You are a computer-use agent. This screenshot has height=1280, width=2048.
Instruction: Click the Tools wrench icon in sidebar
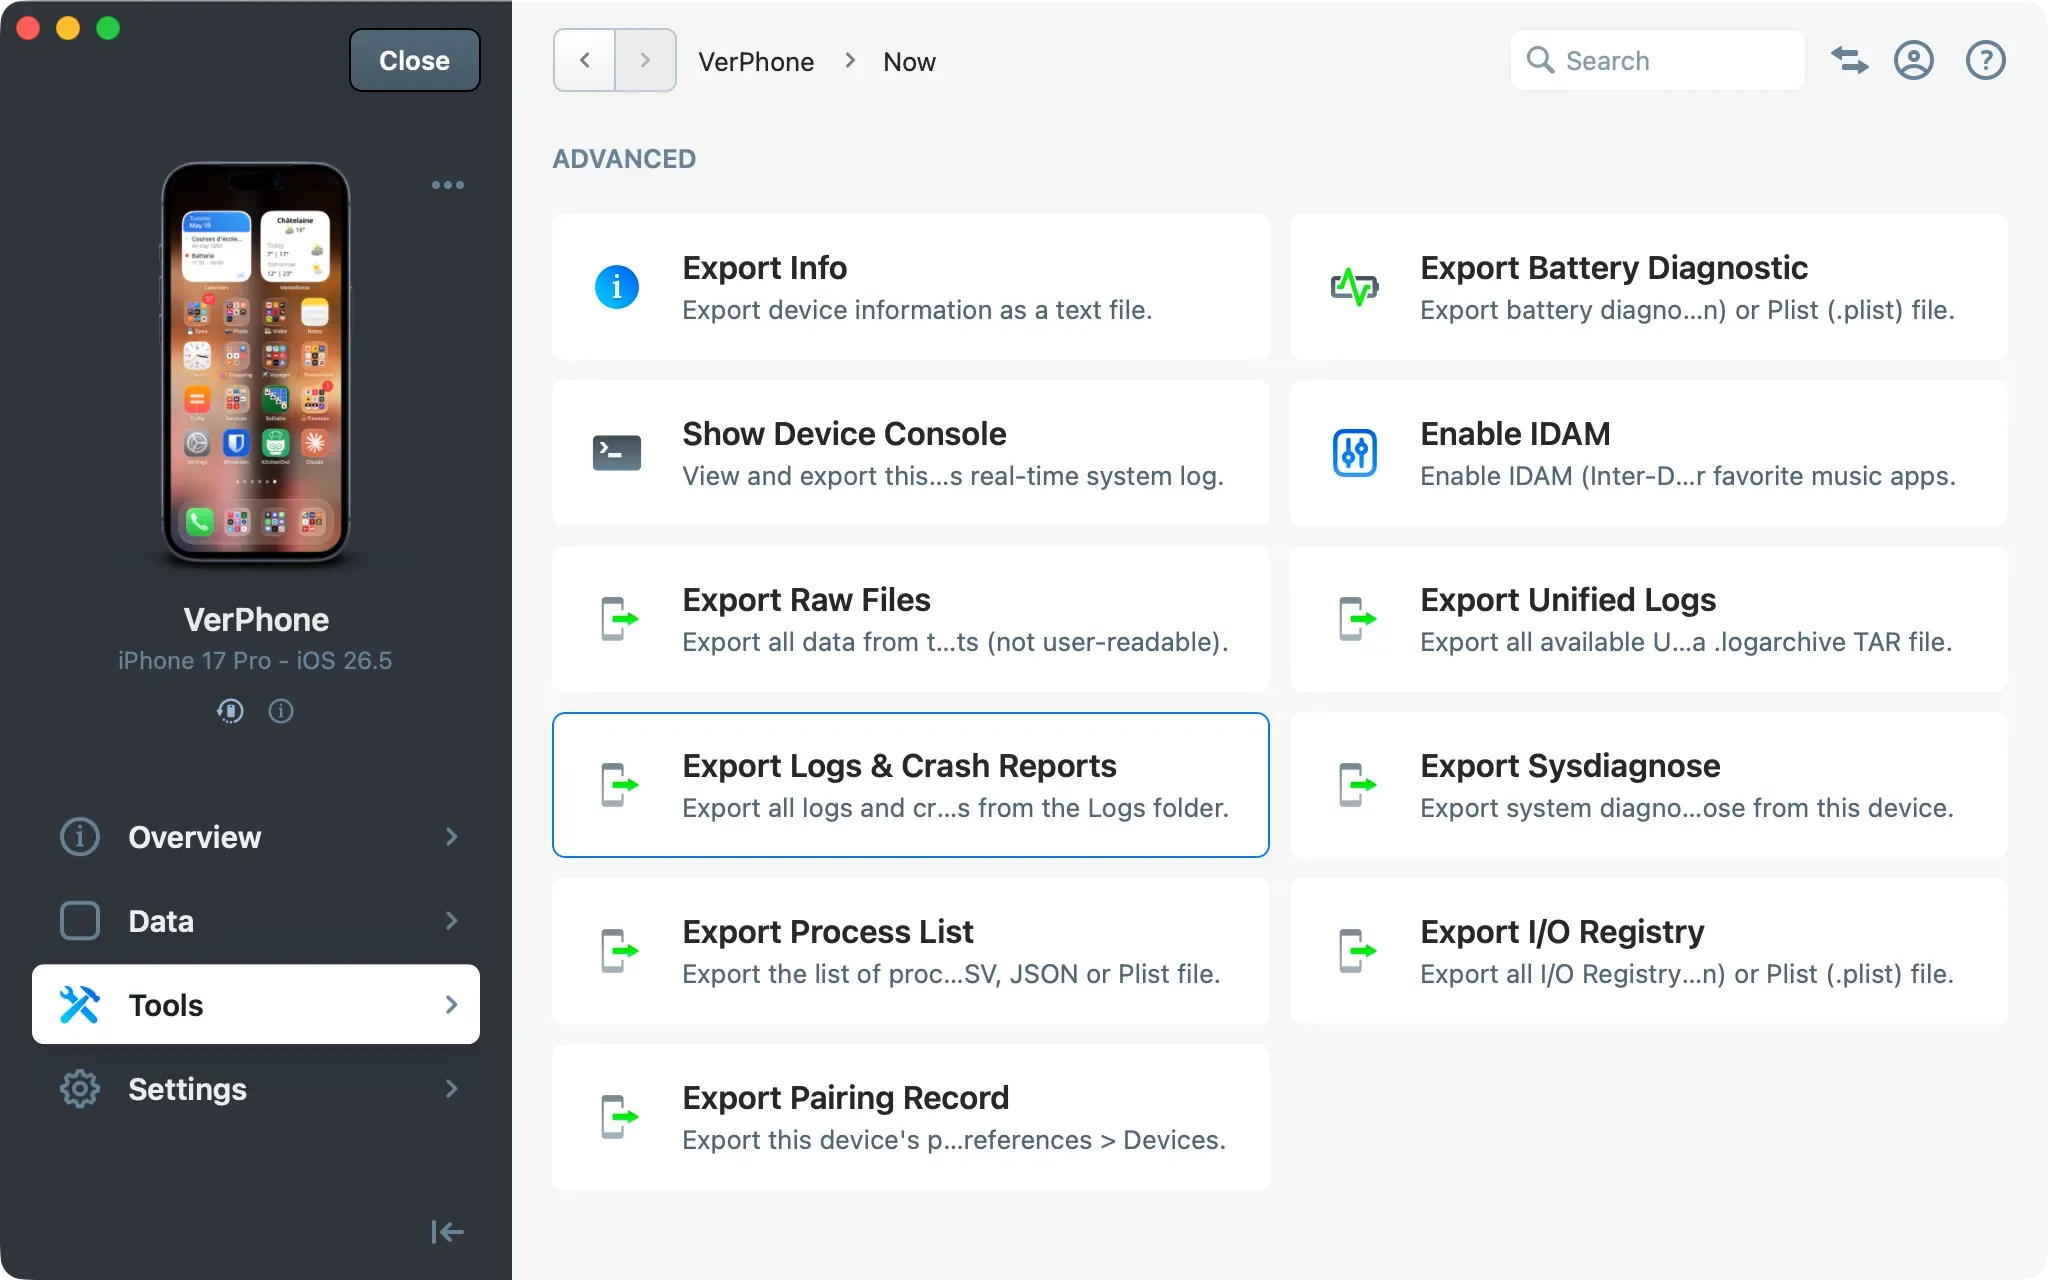pos(80,1005)
